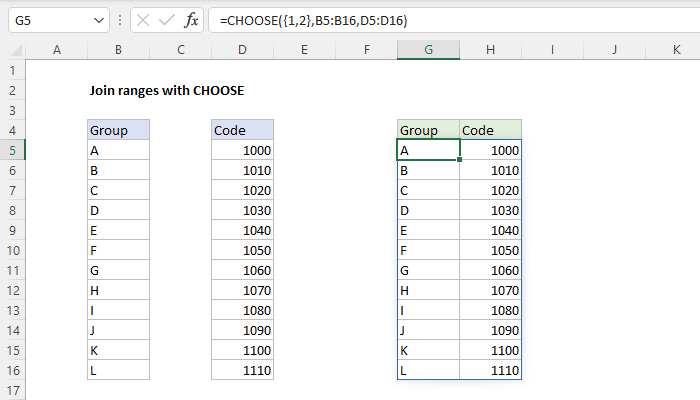Select cell with letter L in column G
Screen dimensions: 700x400
428,370
